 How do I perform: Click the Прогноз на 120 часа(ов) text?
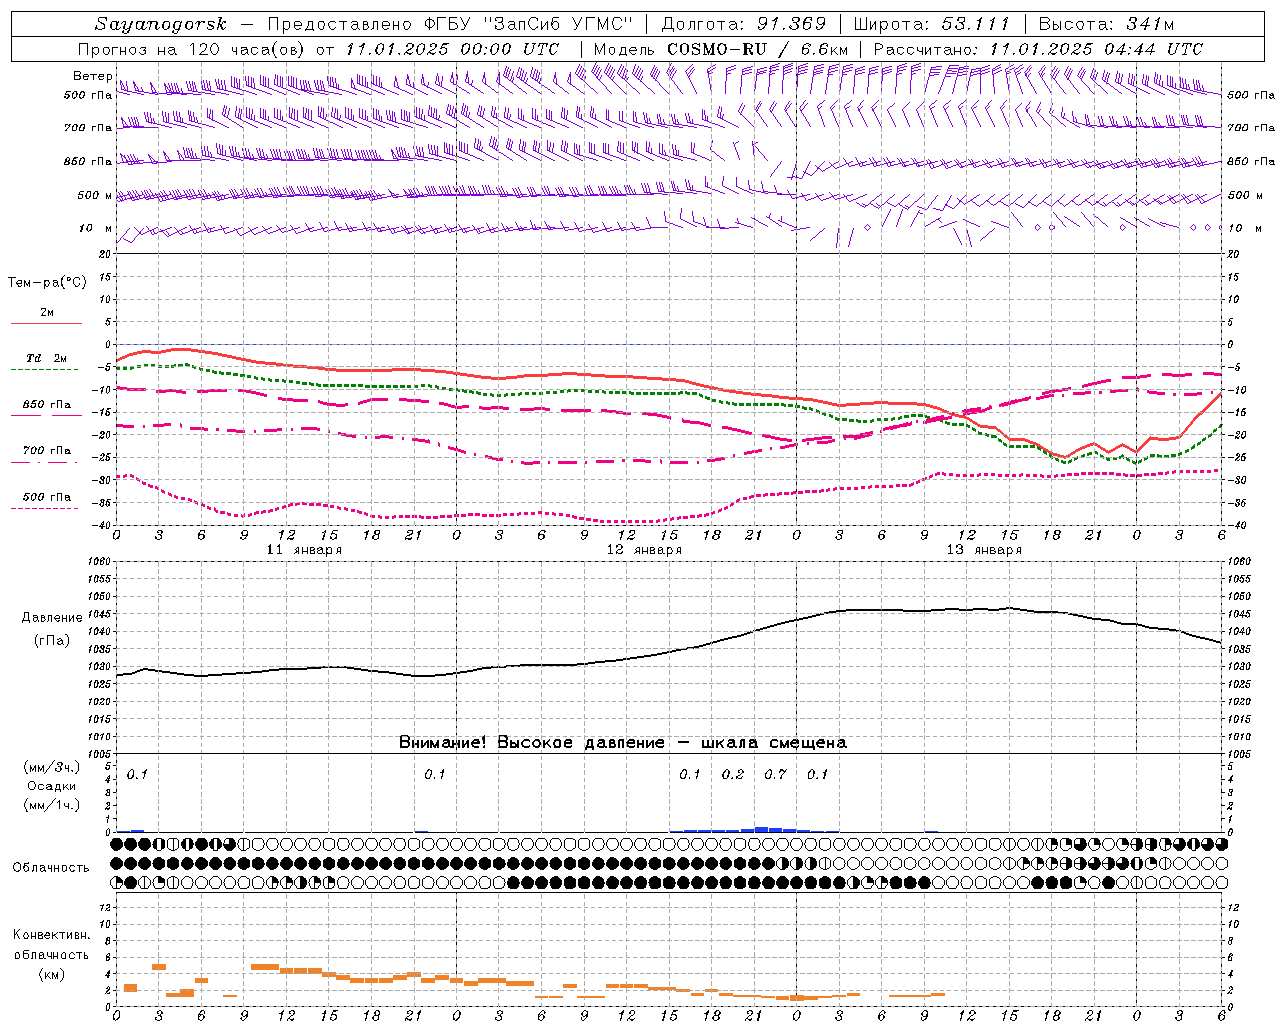(x=193, y=49)
